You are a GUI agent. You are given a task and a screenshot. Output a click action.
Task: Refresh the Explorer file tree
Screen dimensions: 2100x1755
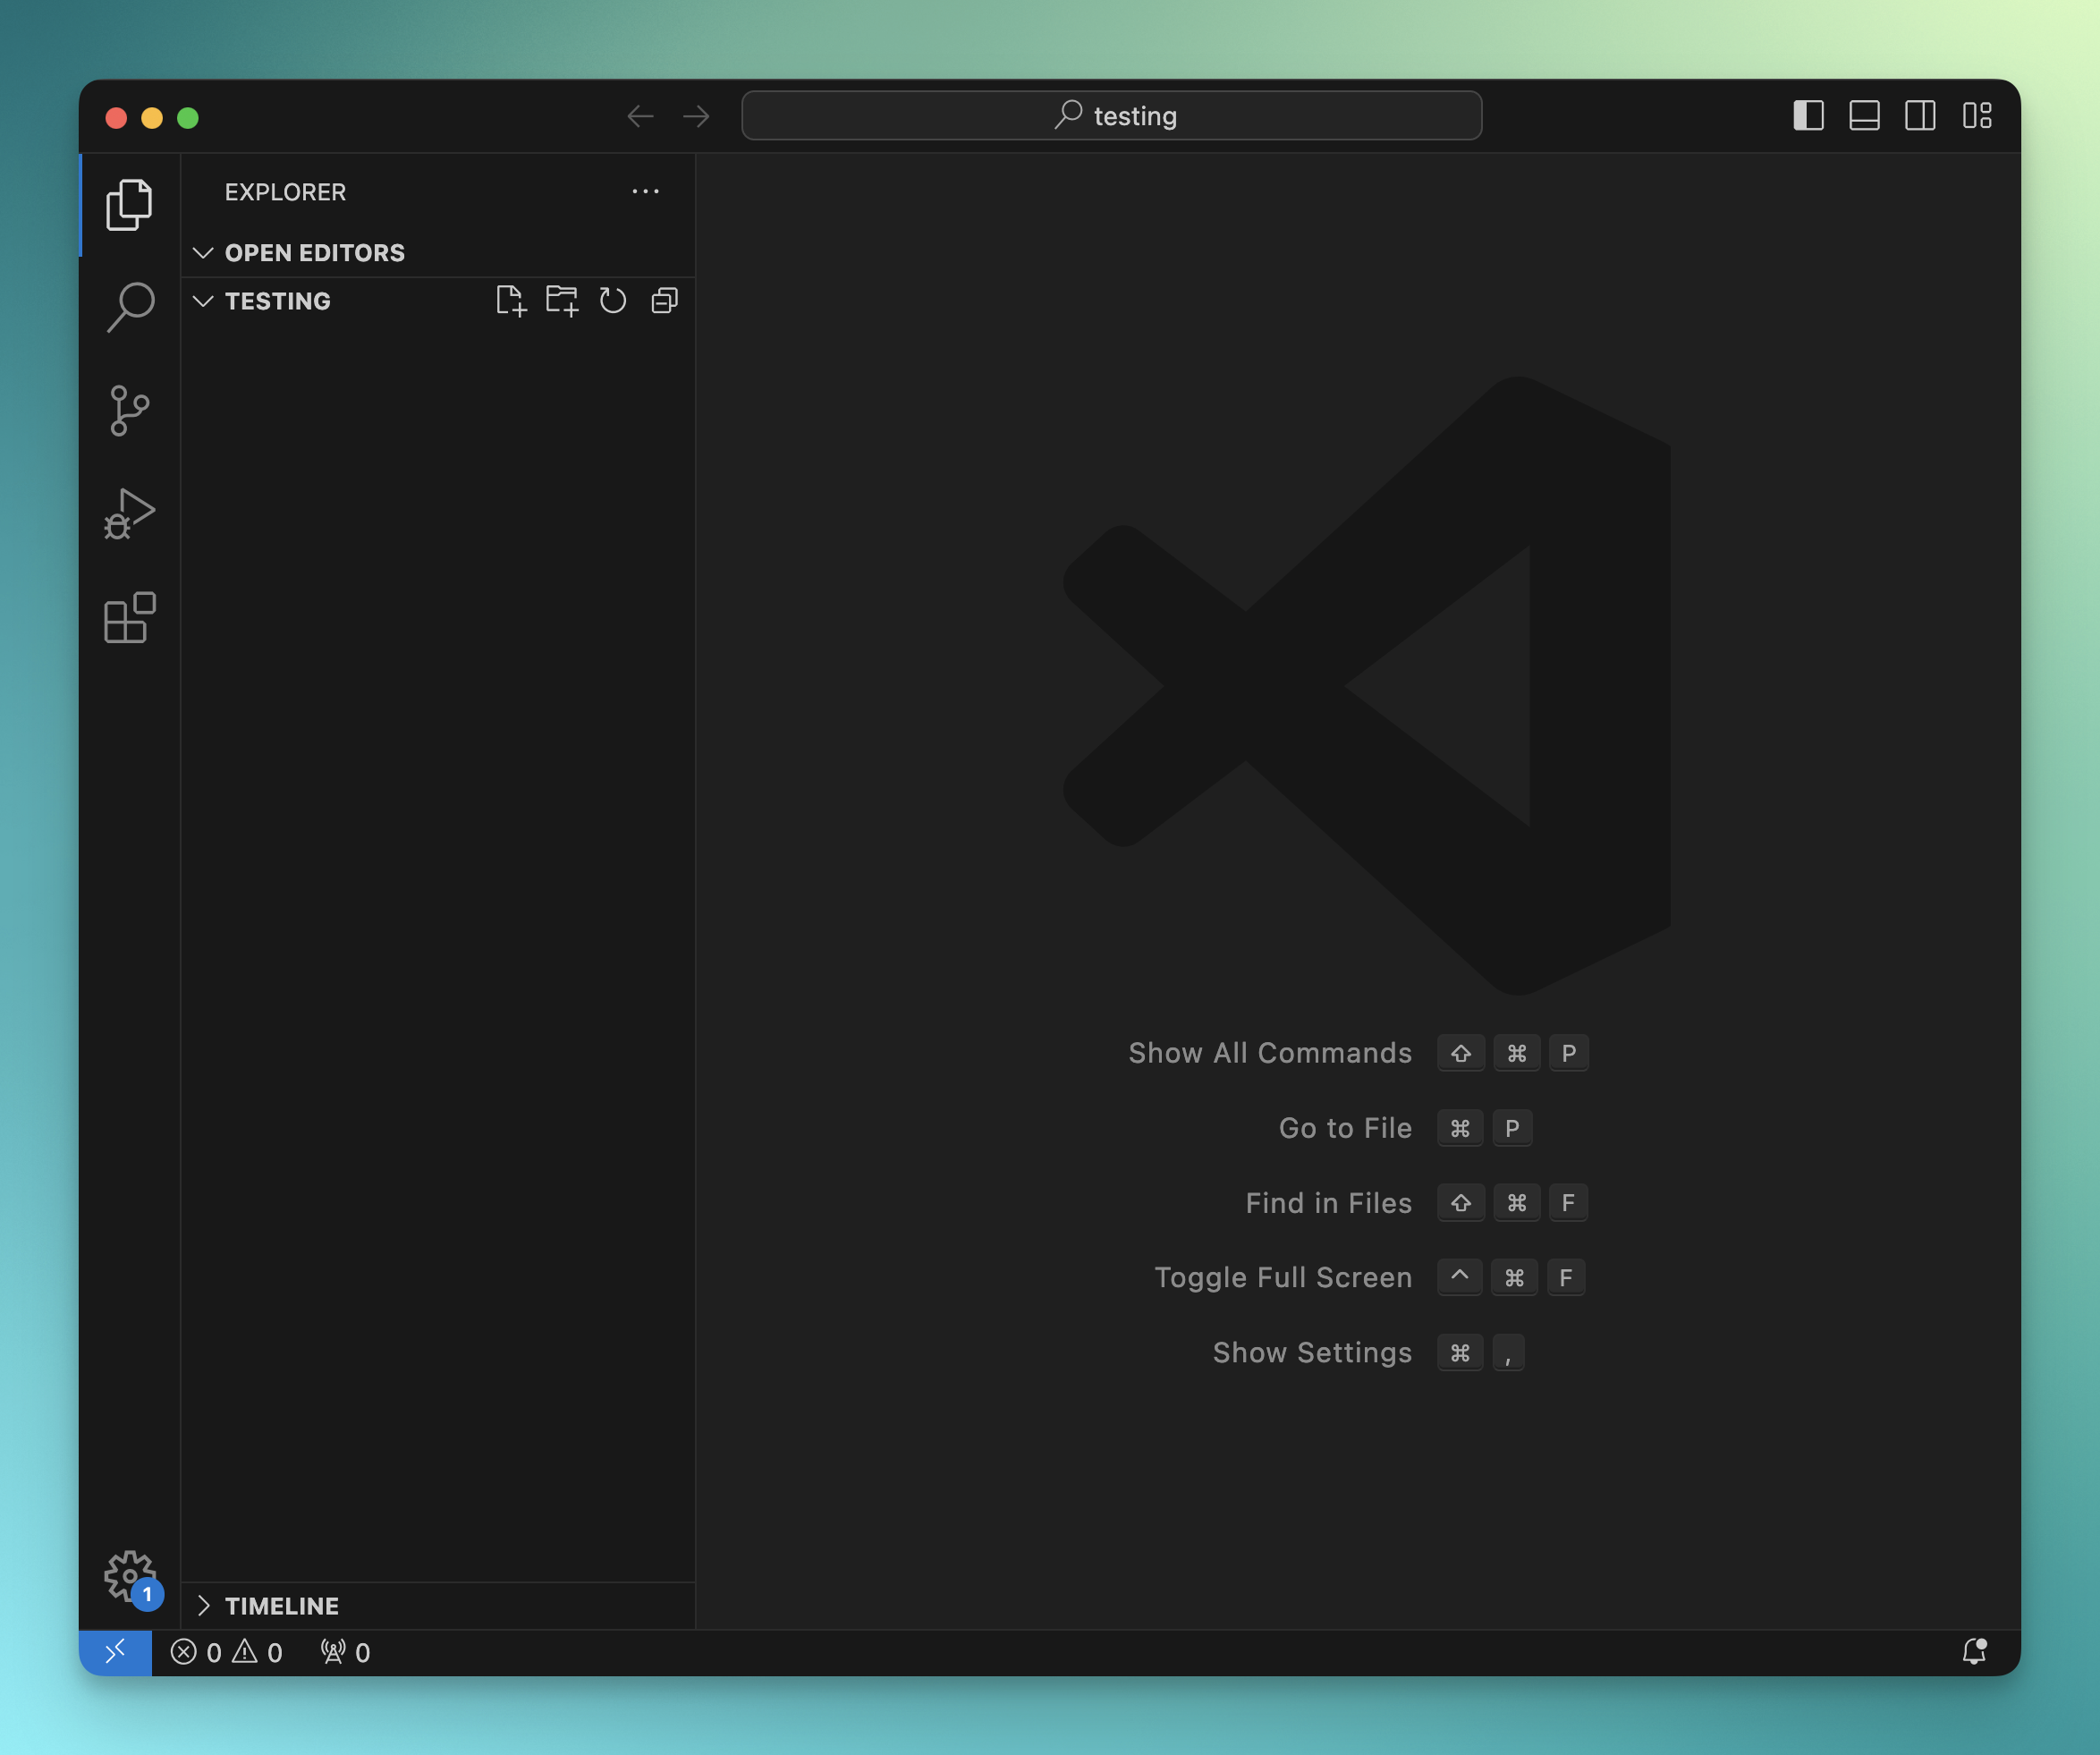pos(613,301)
